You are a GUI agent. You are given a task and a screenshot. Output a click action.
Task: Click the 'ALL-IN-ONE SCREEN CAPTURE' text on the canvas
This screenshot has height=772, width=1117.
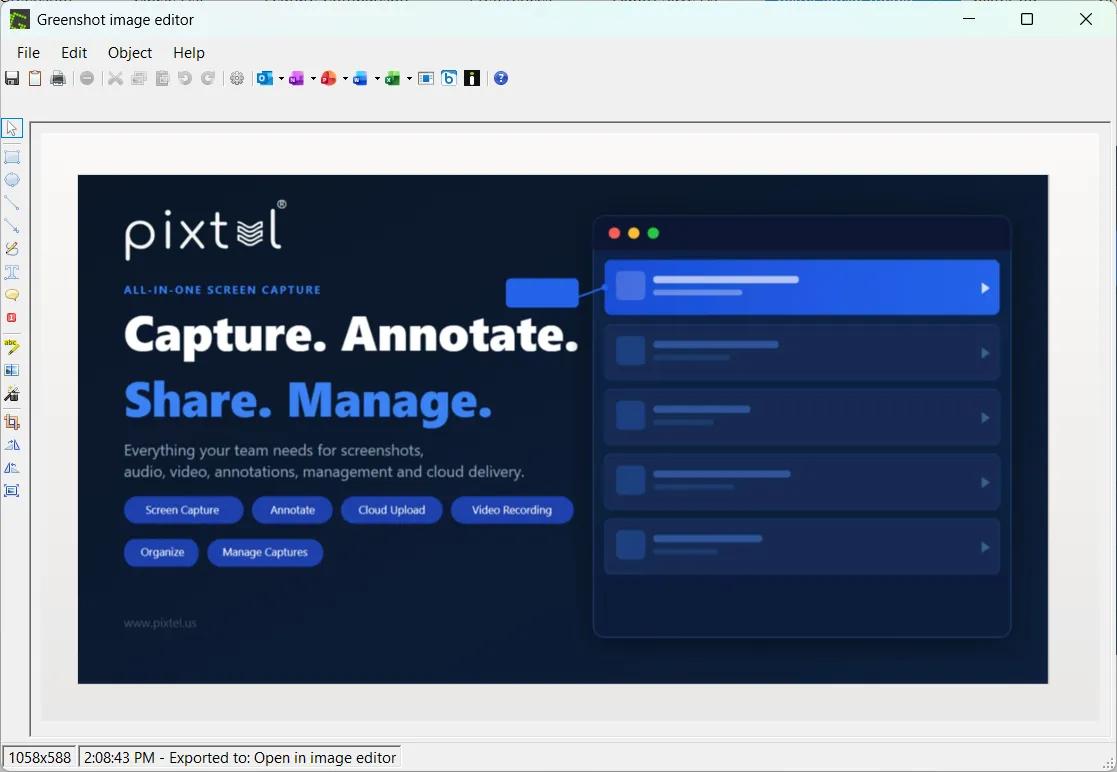[222, 290]
